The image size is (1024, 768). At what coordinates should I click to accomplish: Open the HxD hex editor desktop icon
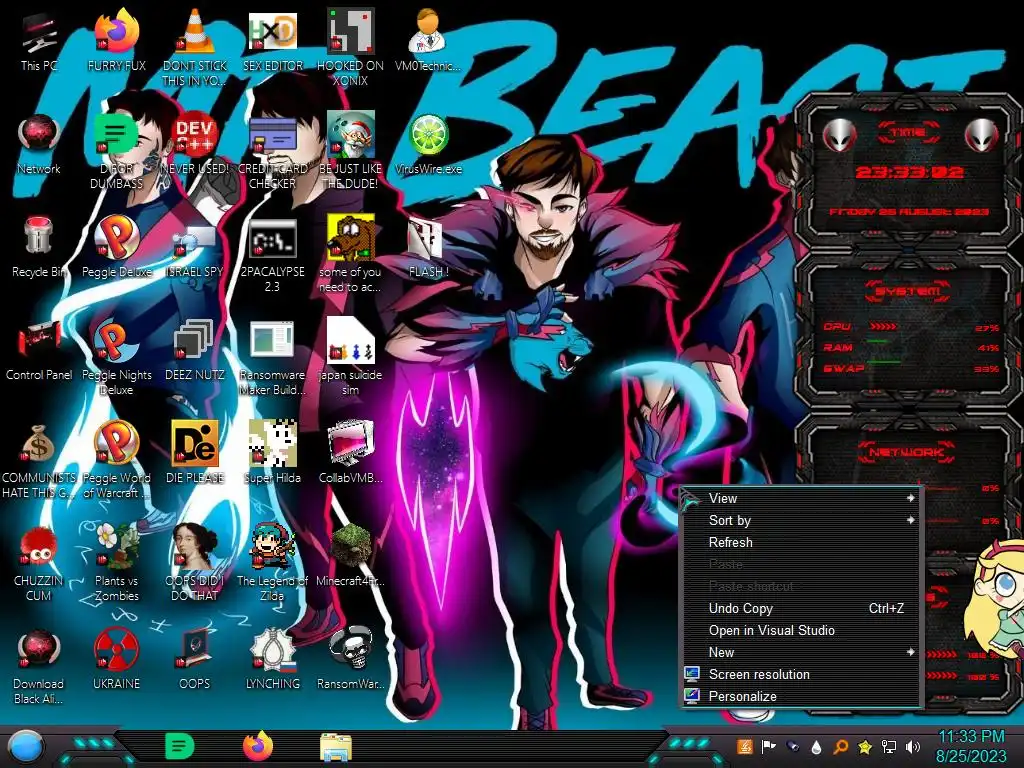point(272,40)
